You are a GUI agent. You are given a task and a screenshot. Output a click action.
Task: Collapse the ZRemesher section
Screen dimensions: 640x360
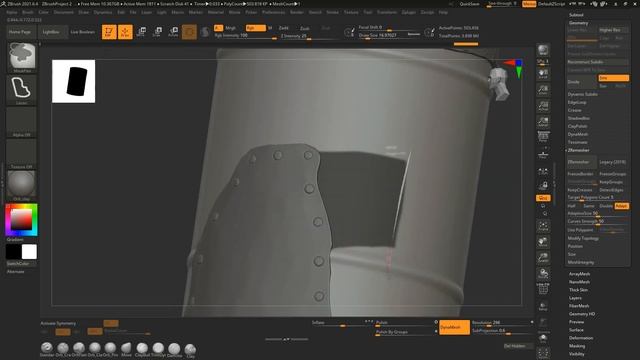[x=578, y=150]
